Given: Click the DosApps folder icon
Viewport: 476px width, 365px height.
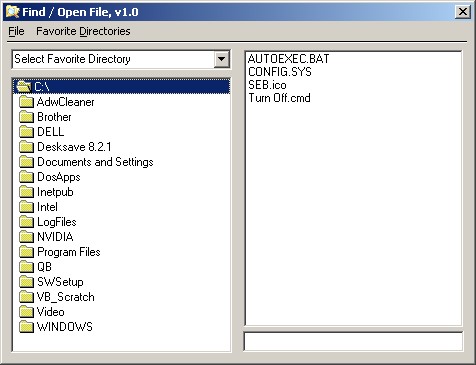Looking at the screenshot, I should pyautogui.click(x=26, y=177).
